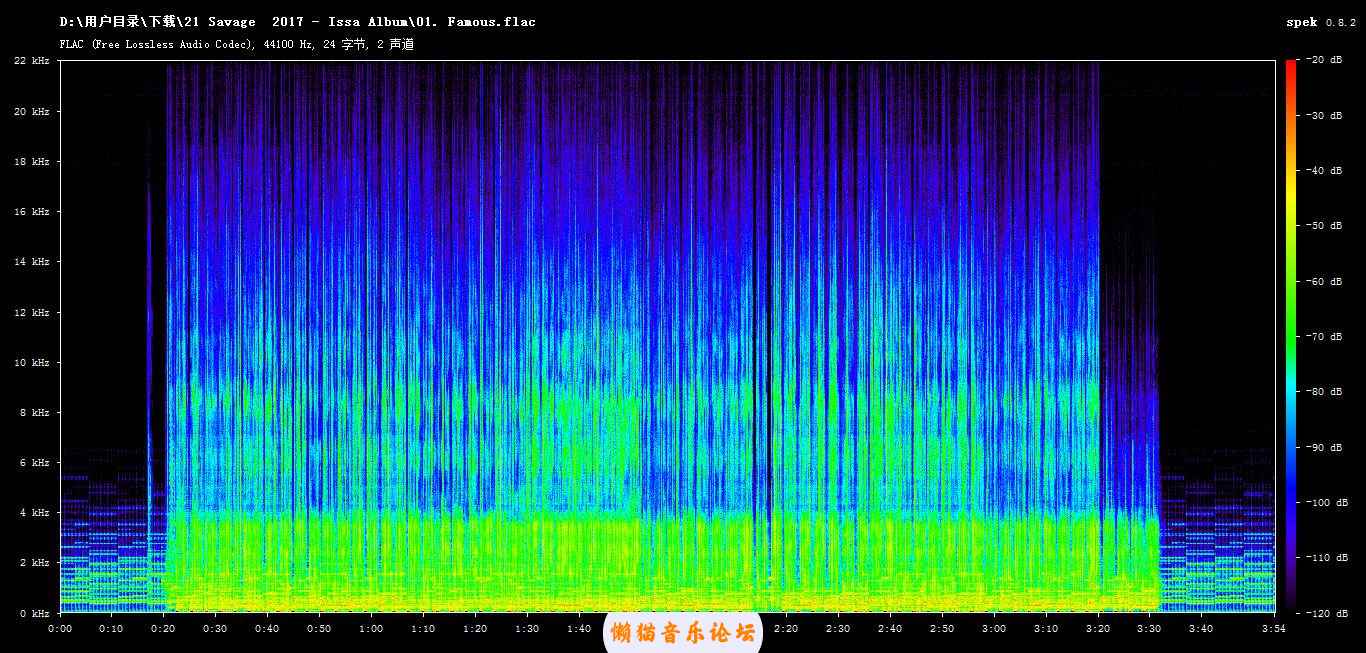Click the 0:00 time axis label

coord(59,628)
